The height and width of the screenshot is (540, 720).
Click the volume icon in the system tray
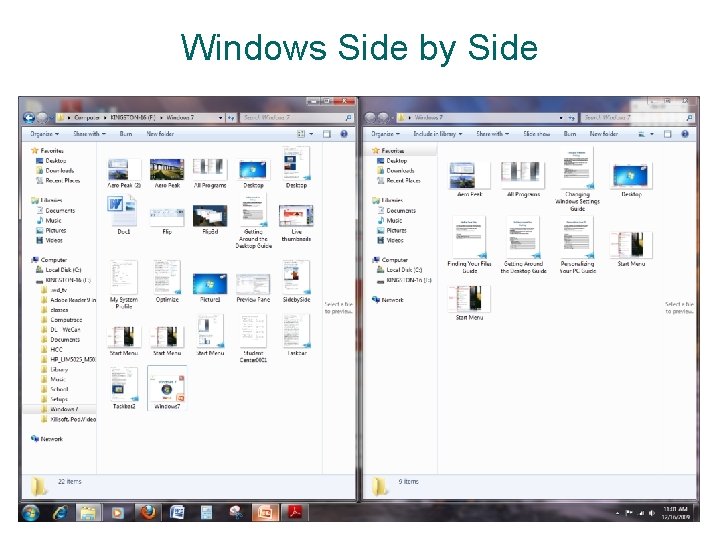click(652, 513)
